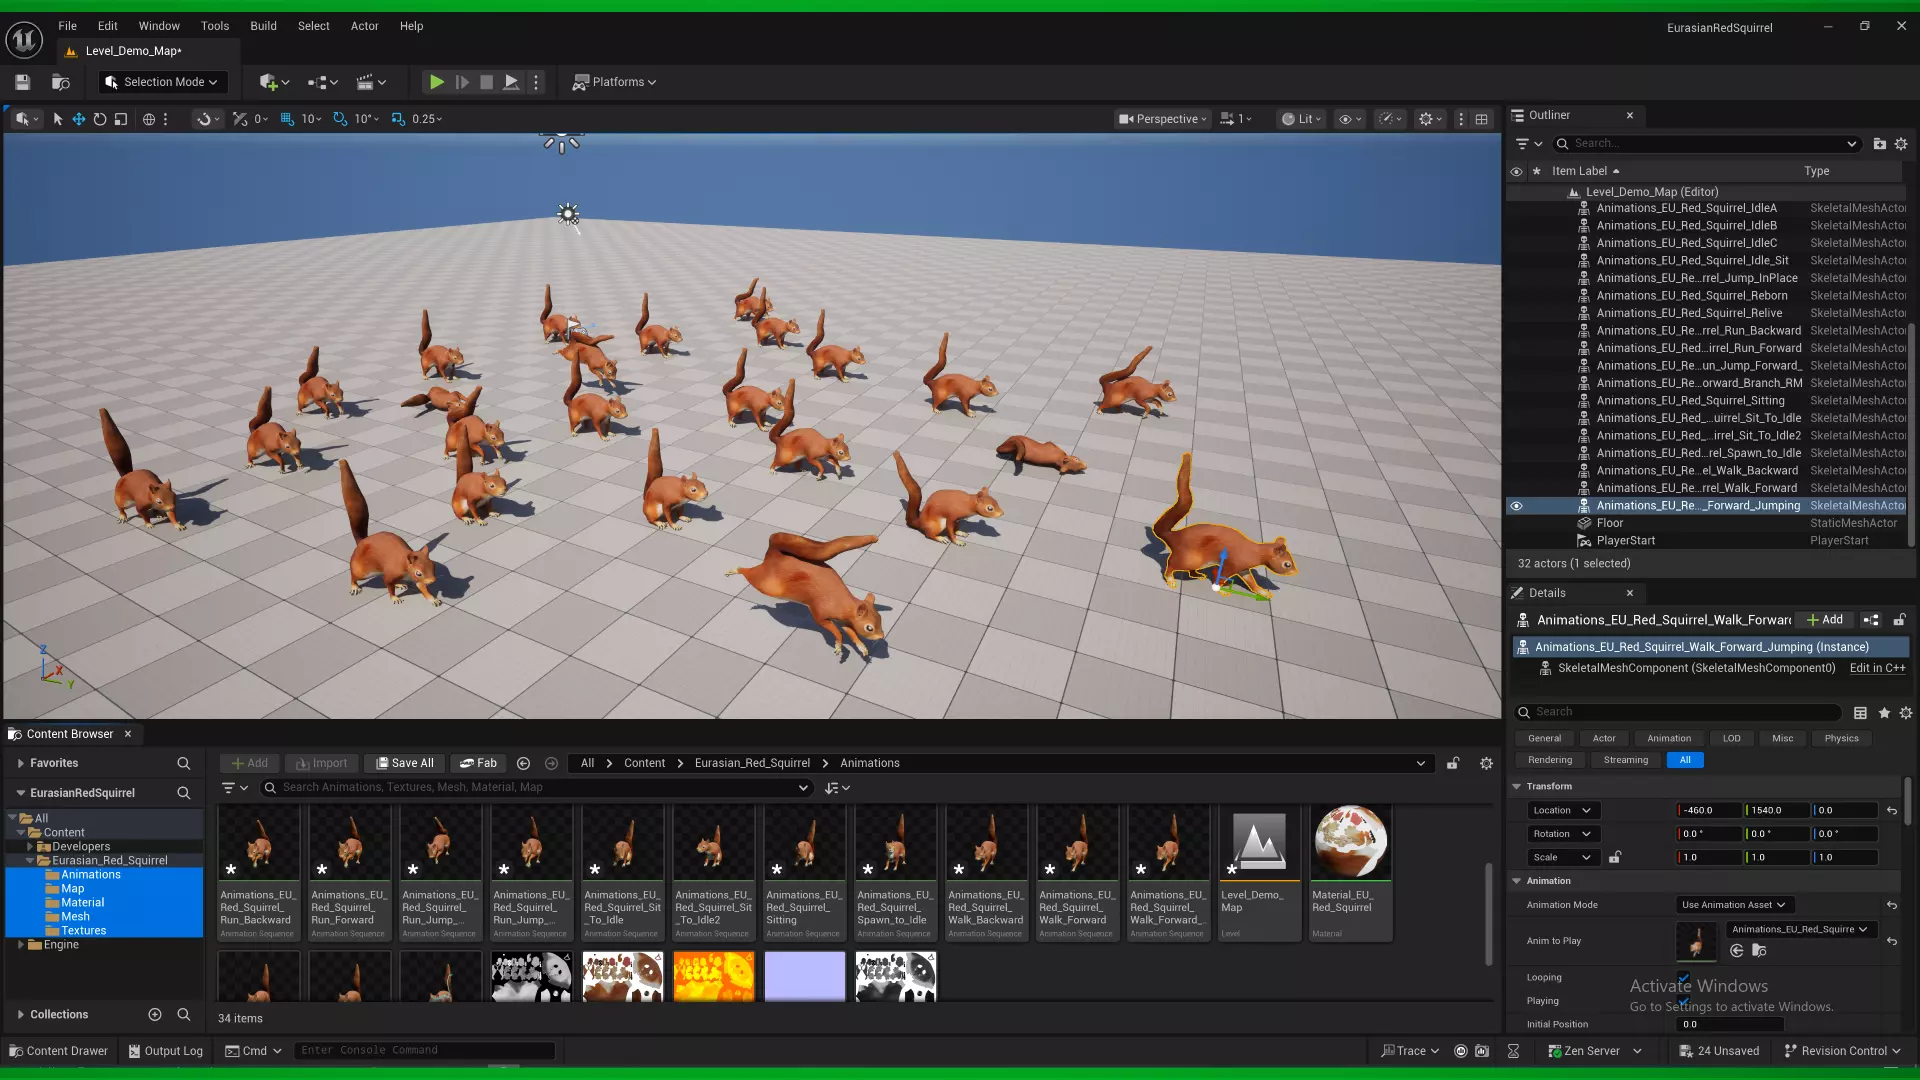This screenshot has height=1080, width=1920.
Task: Save the current level with the floppy icon
Action: point(22,82)
